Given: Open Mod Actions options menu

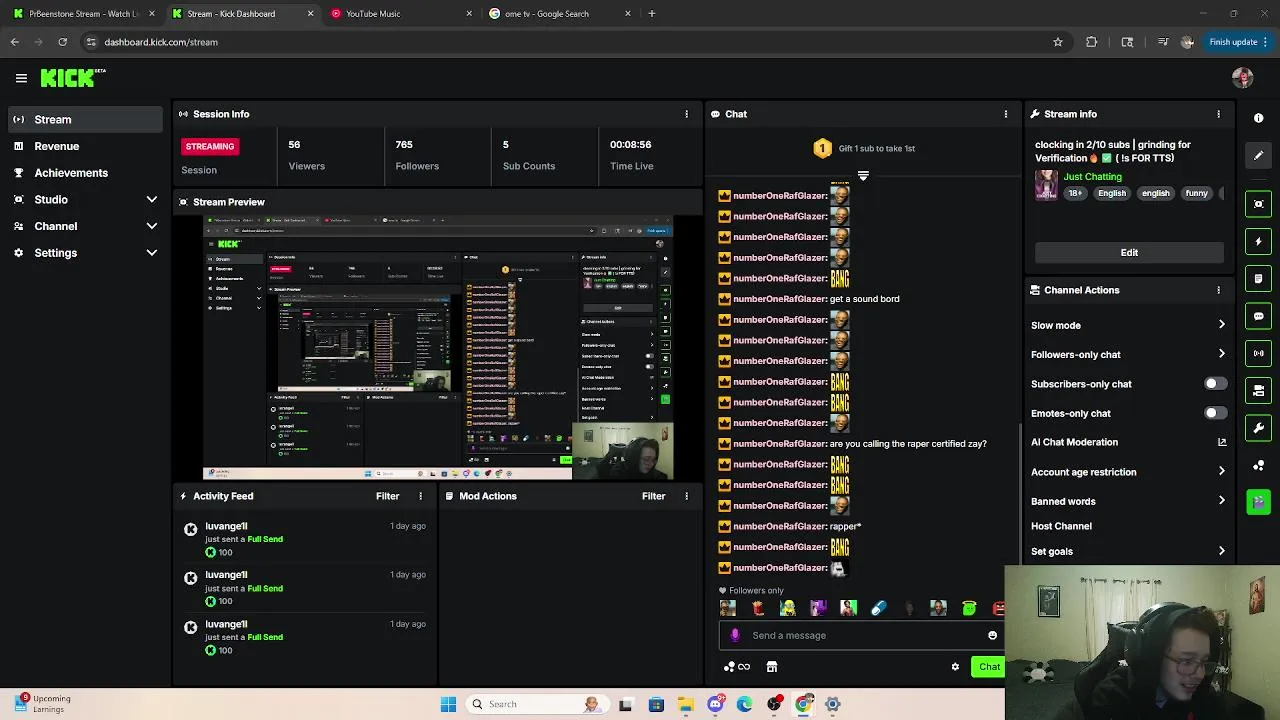Looking at the screenshot, I should pyautogui.click(x=686, y=496).
